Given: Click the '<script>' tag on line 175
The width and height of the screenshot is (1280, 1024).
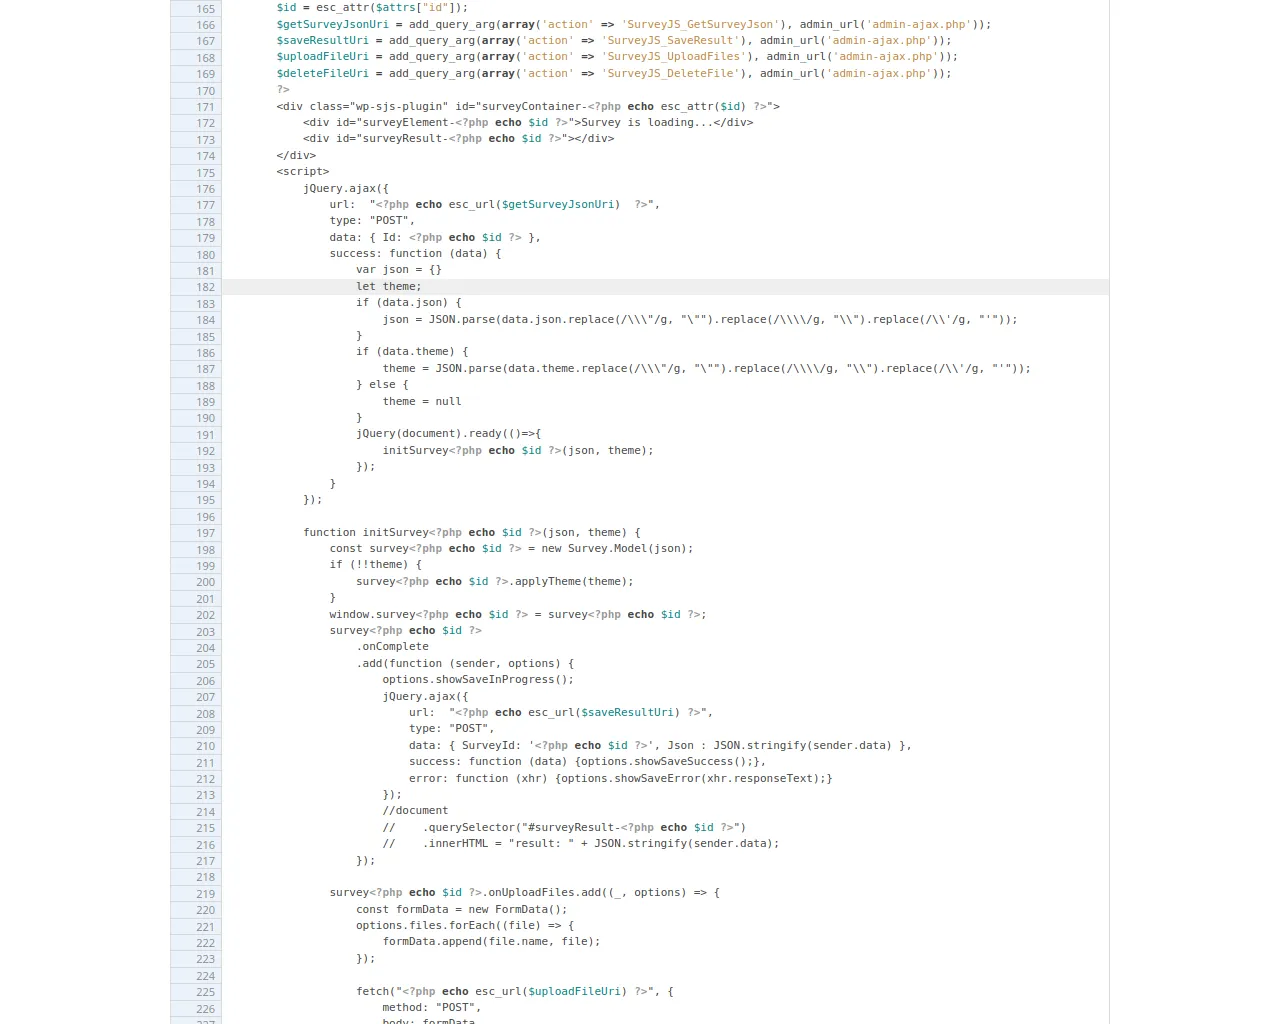Looking at the screenshot, I should pos(303,171).
